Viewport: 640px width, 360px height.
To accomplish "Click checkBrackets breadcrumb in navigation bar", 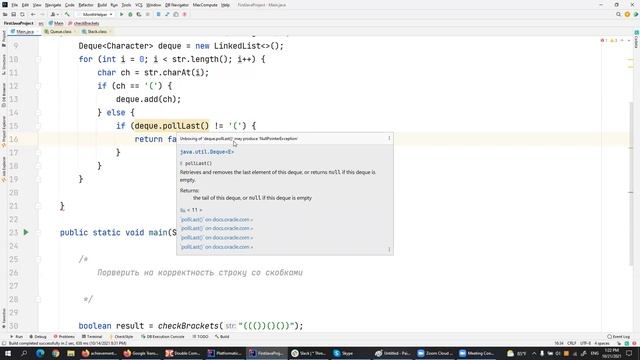I will (x=84, y=23).
